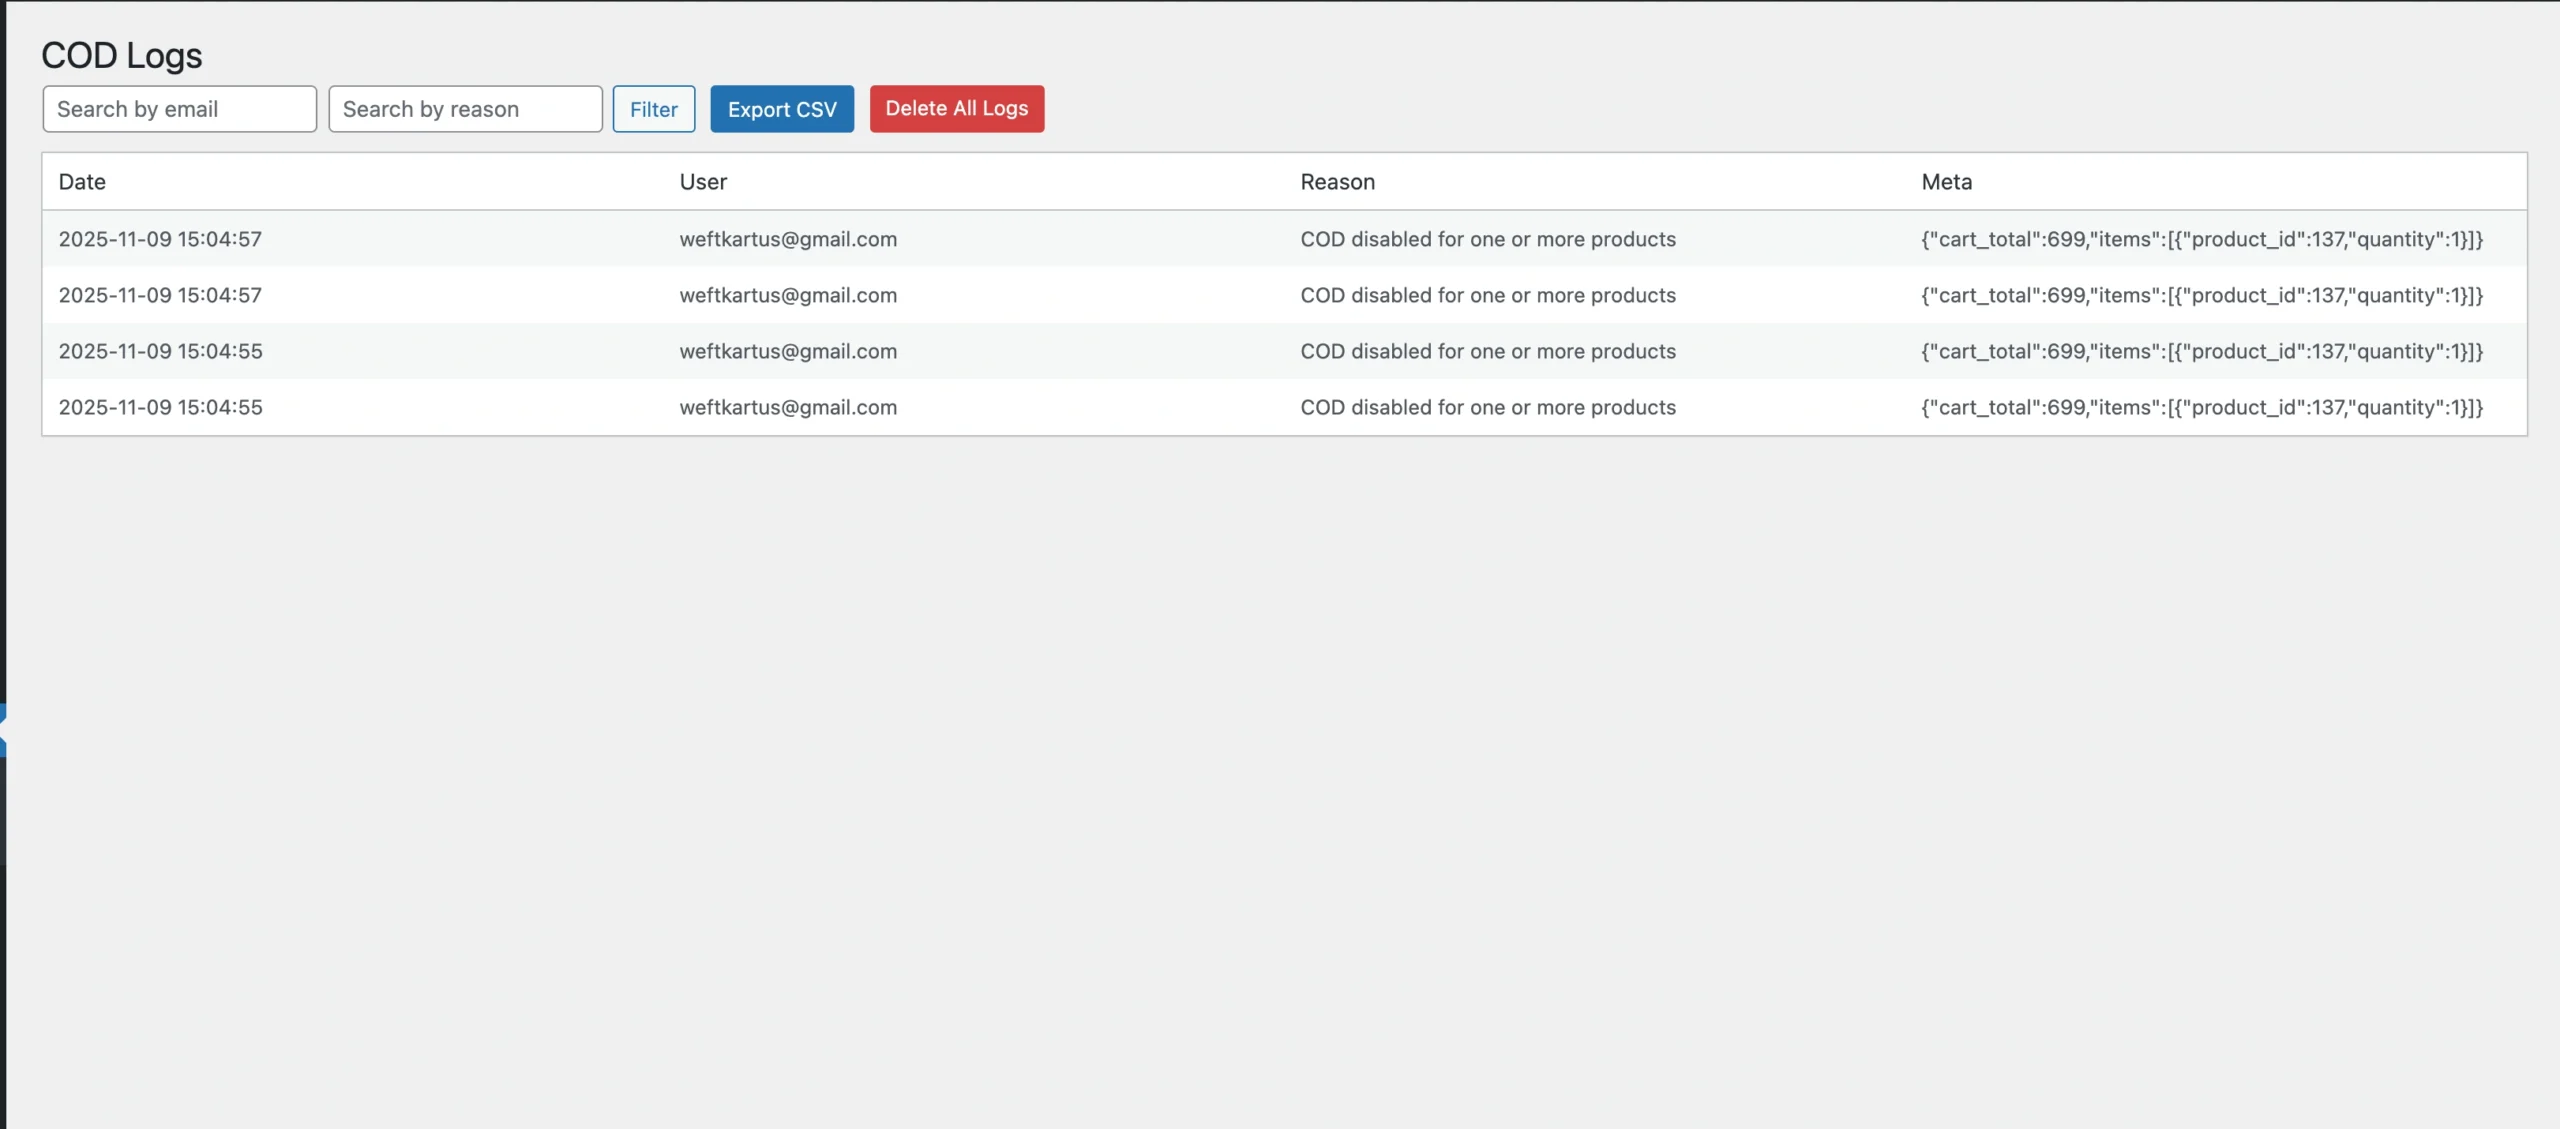Click the meta JSON in the first row
This screenshot has height=1129, width=2560.
[2201, 239]
